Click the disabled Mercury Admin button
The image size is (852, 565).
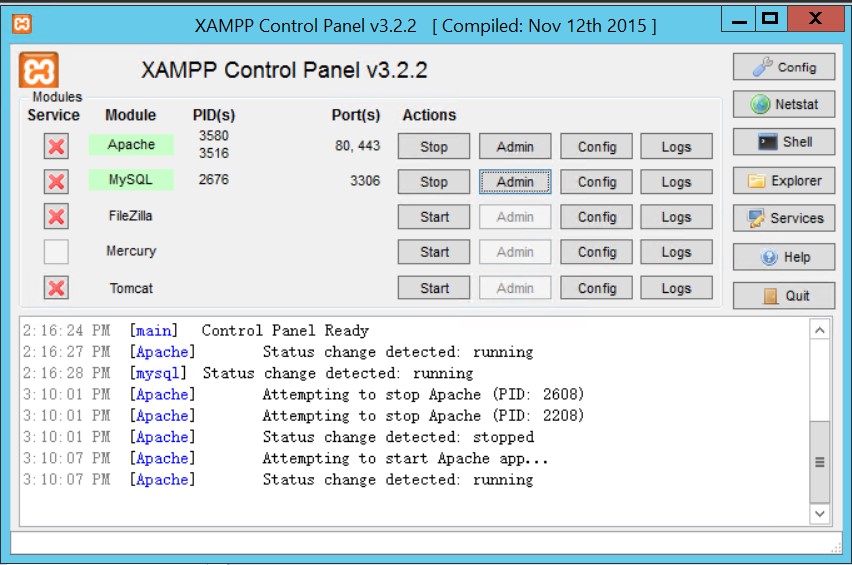point(515,252)
